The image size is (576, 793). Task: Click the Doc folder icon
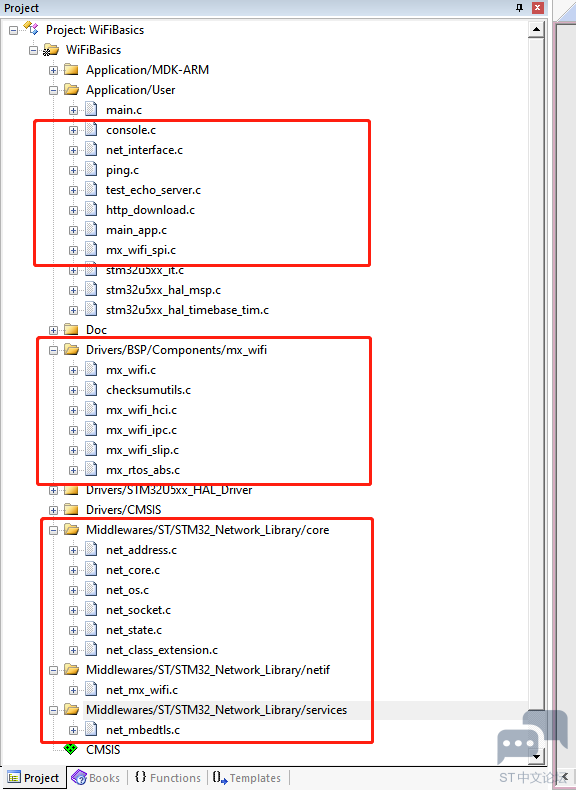click(71, 329)
